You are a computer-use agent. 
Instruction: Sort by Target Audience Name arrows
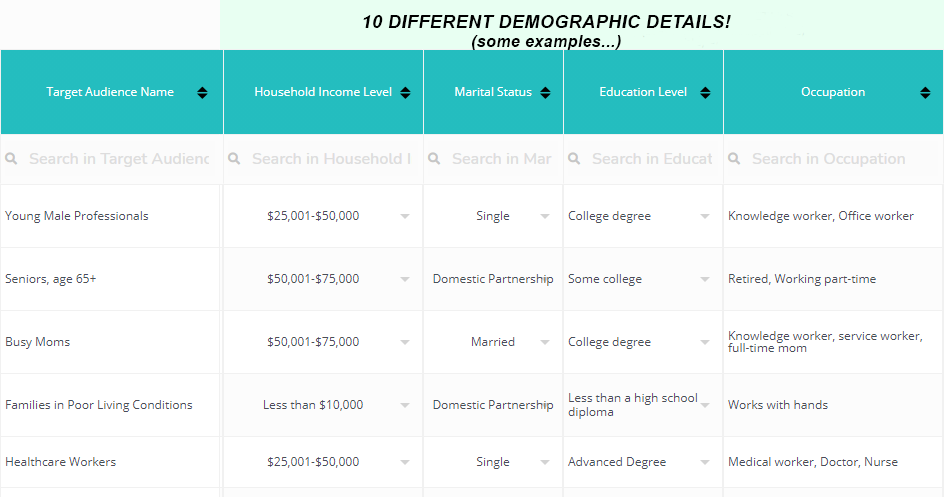[202, 93]
